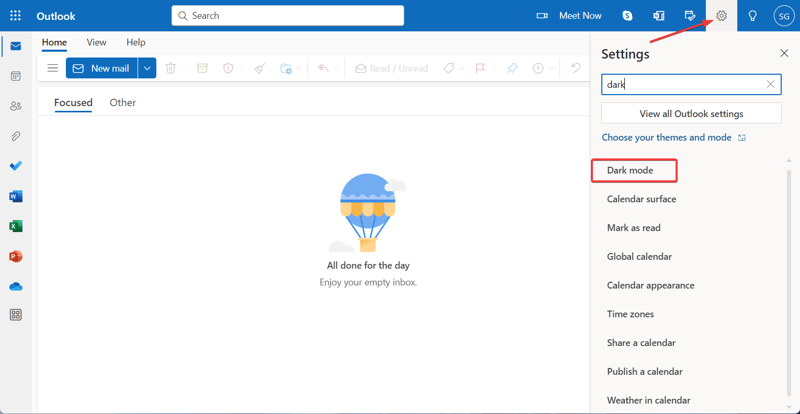The image size is (800, 414).
Task: Open the Tips lightbulb icon
Action: 752,16
